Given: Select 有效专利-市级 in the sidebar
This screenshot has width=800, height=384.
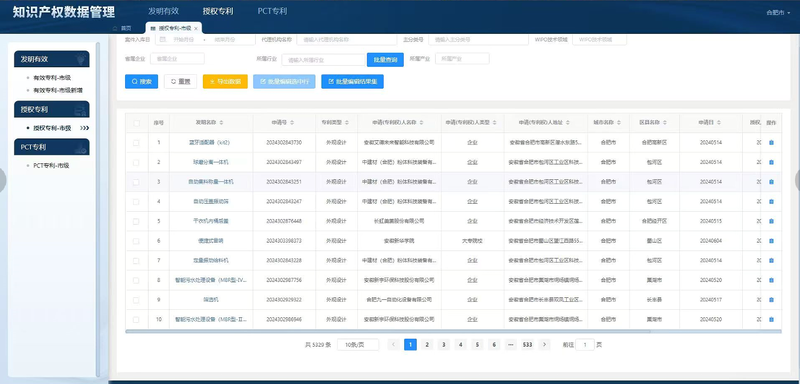Looking at the screenshot, I should click(52, 78).
